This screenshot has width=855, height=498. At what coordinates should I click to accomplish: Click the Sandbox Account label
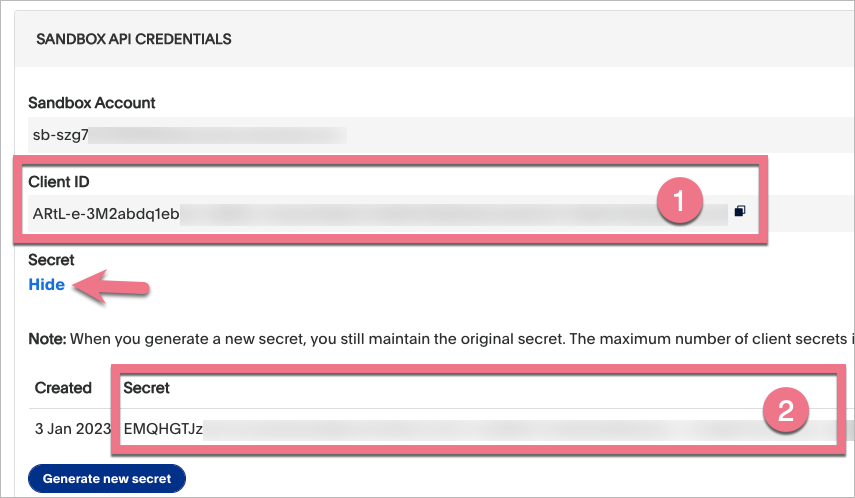92,103
